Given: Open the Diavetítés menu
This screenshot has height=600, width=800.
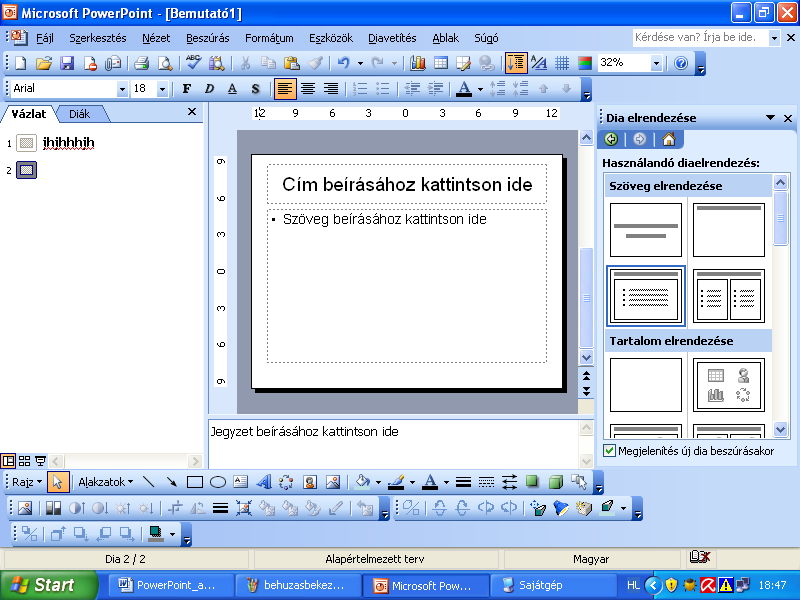Looking at the screenshot, I should [392, 38].
